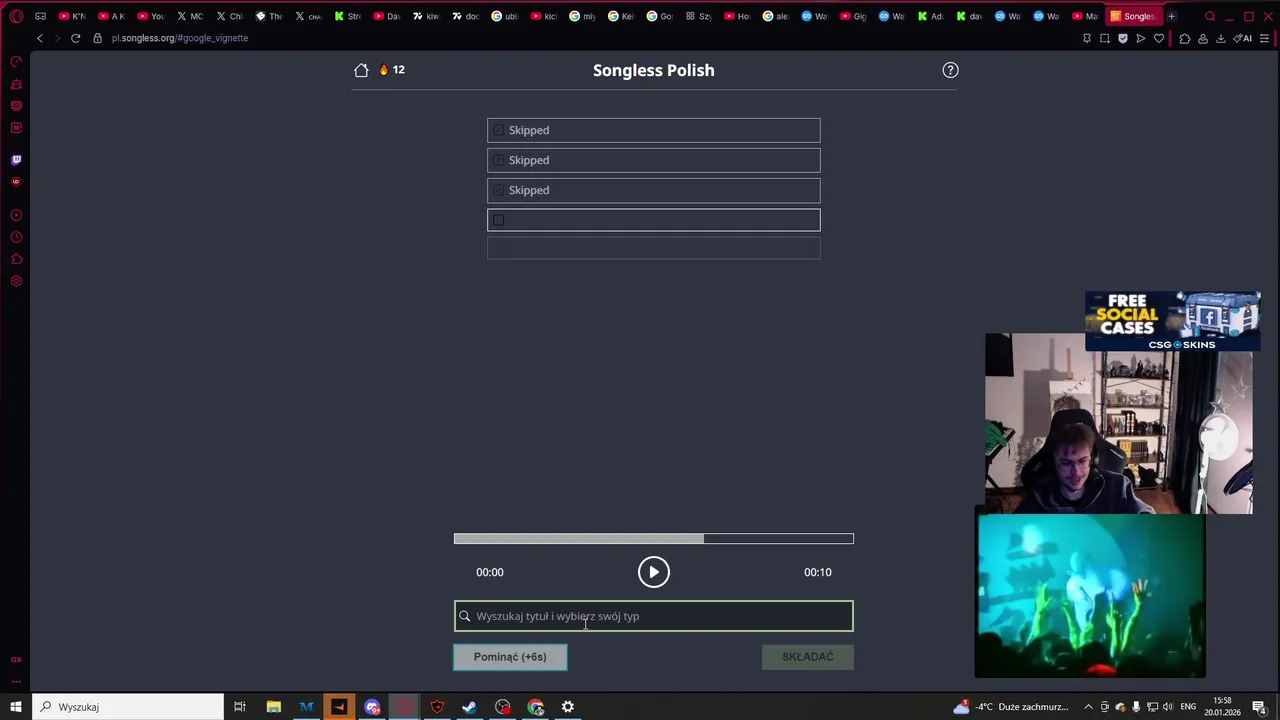
Task: Open the ENG language switcher
Action: [1189, 707]
